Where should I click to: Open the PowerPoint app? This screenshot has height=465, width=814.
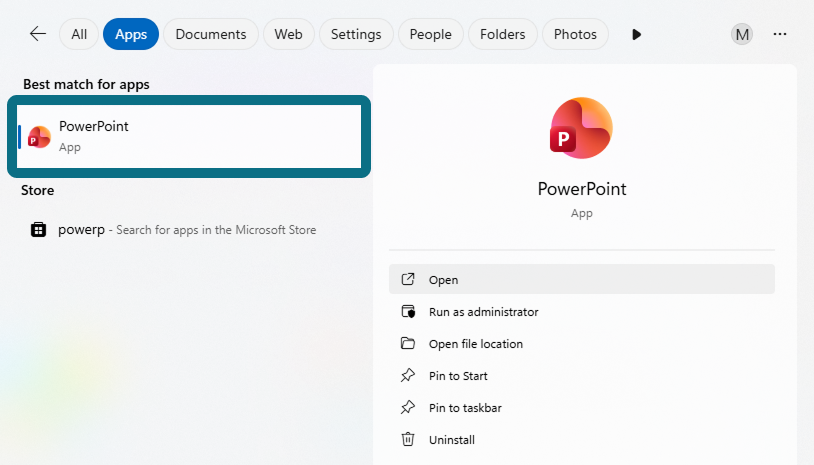tap(582, 279)
